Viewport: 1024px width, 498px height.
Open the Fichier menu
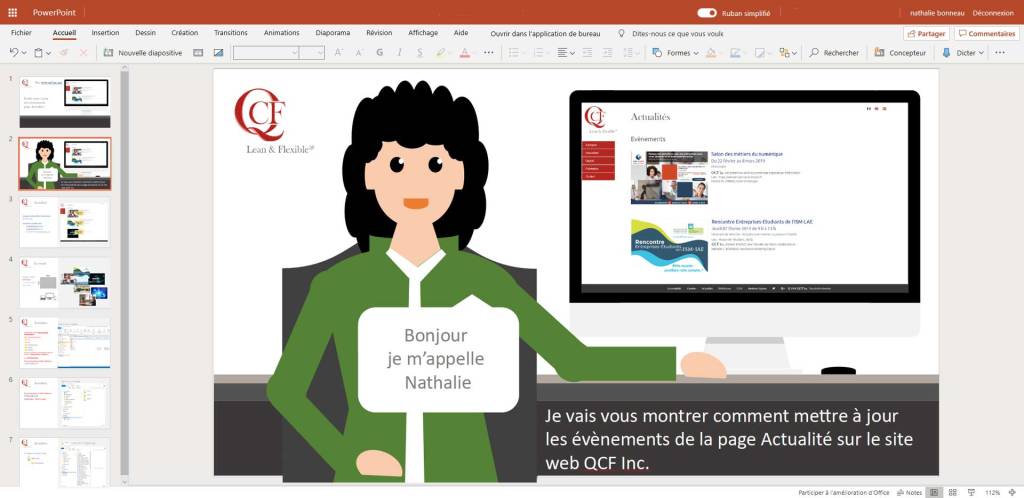click(x=22, y=33)
